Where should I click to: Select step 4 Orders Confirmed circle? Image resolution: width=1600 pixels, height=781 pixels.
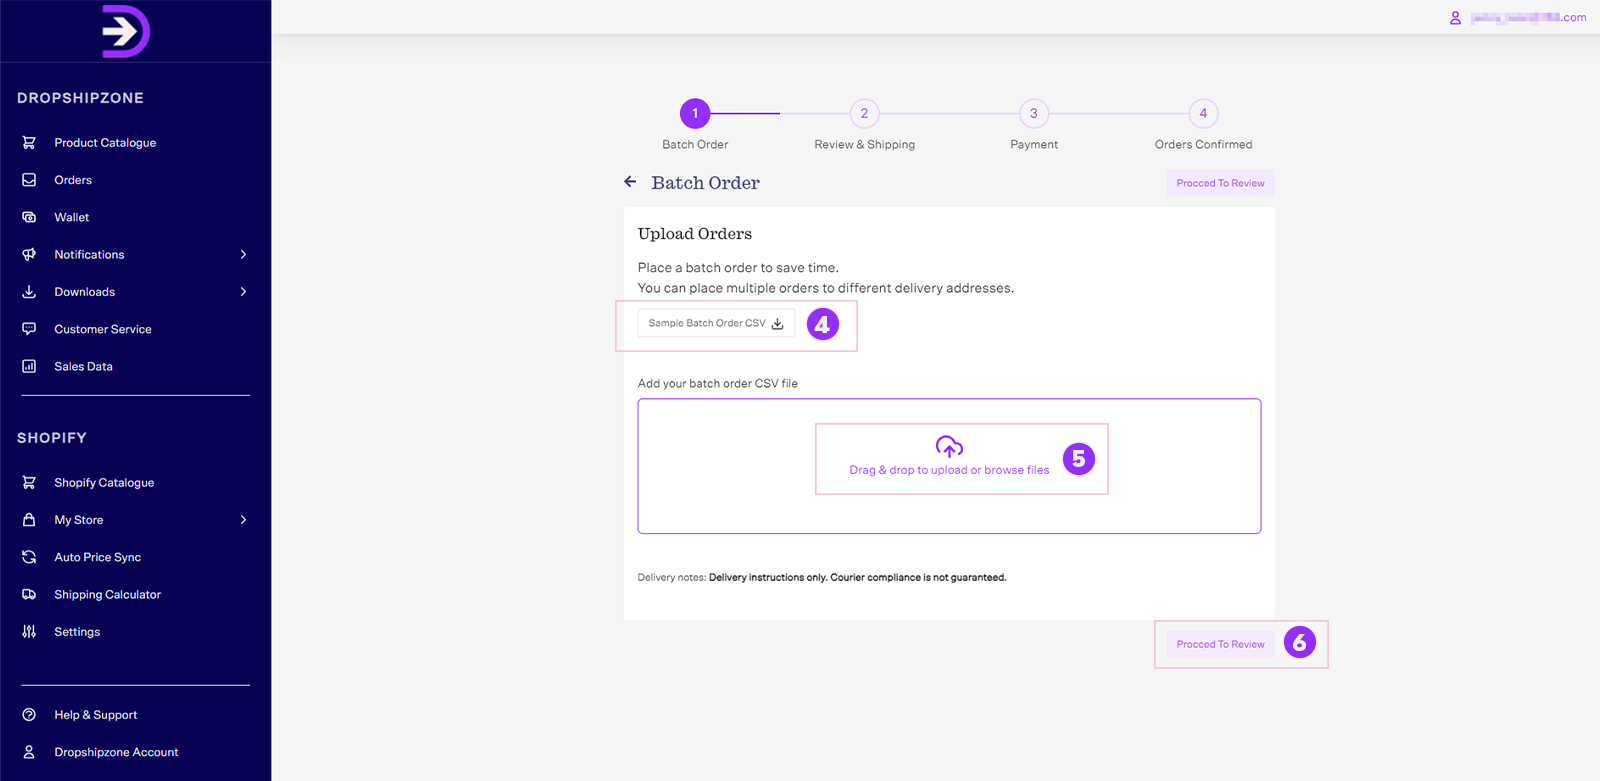pyautogui.click(x=1203, y=113)
